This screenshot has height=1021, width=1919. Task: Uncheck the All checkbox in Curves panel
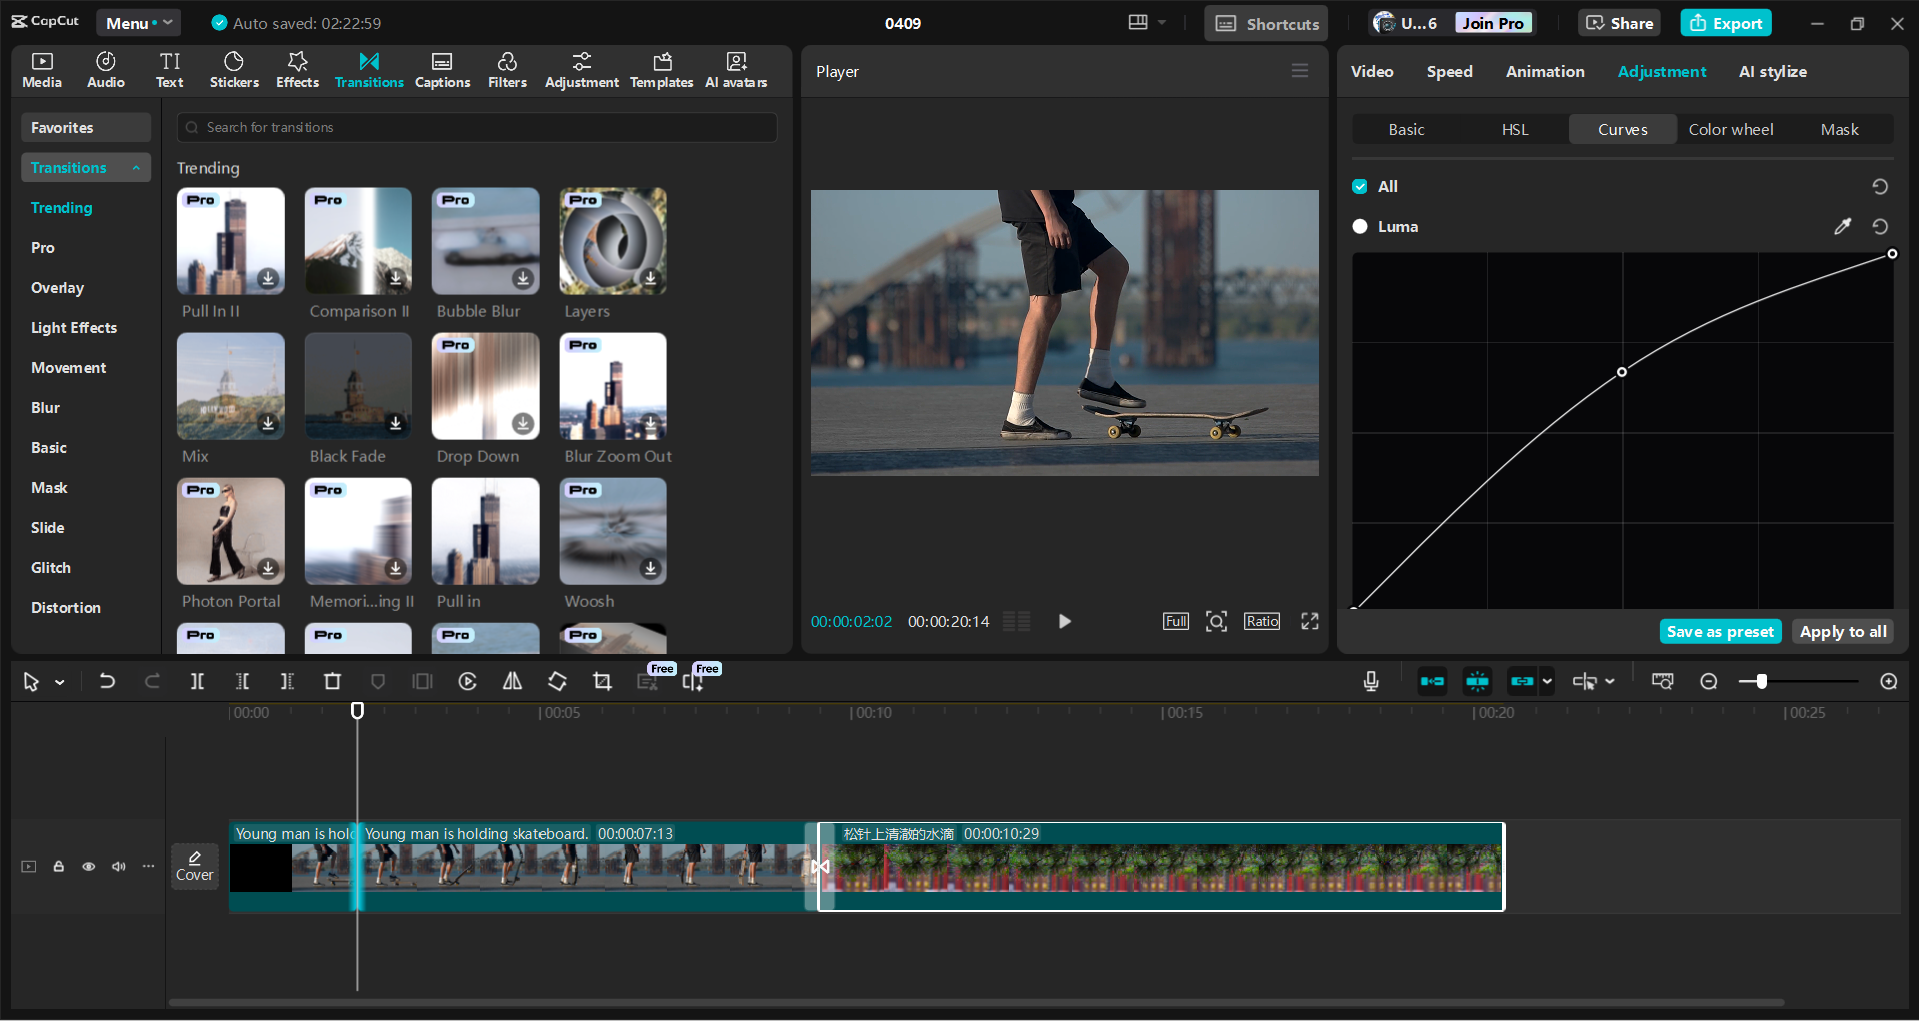[1360, 186]
